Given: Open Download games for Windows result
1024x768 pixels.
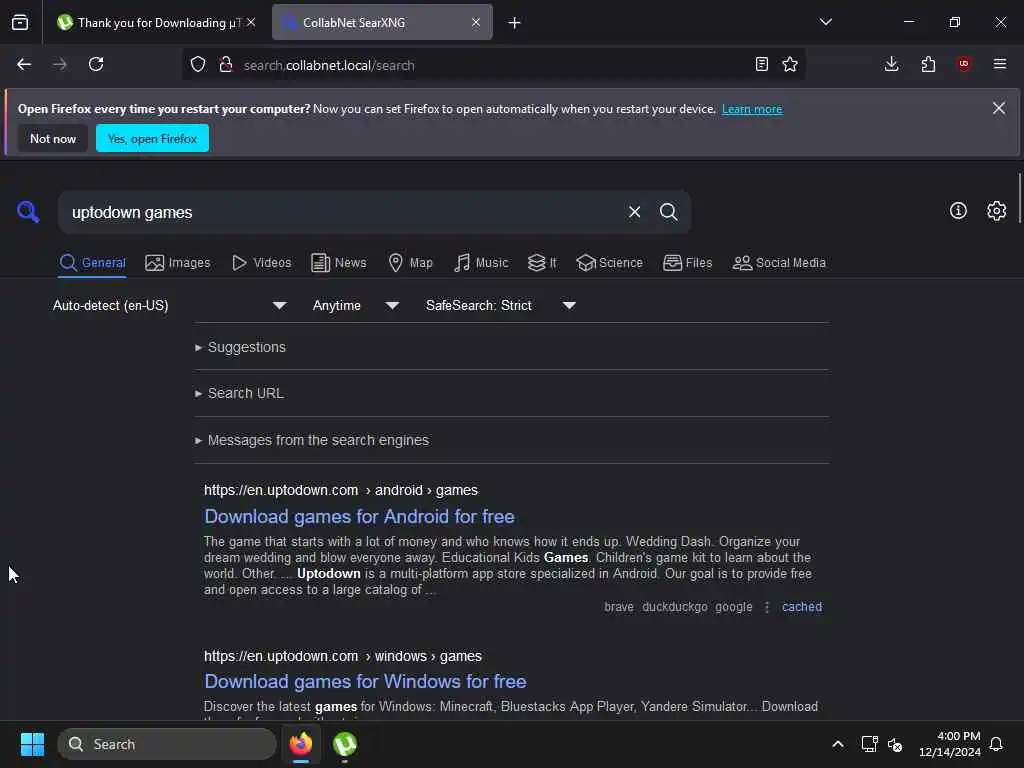Looking at the screenshot, I should (x=365, y=682).
